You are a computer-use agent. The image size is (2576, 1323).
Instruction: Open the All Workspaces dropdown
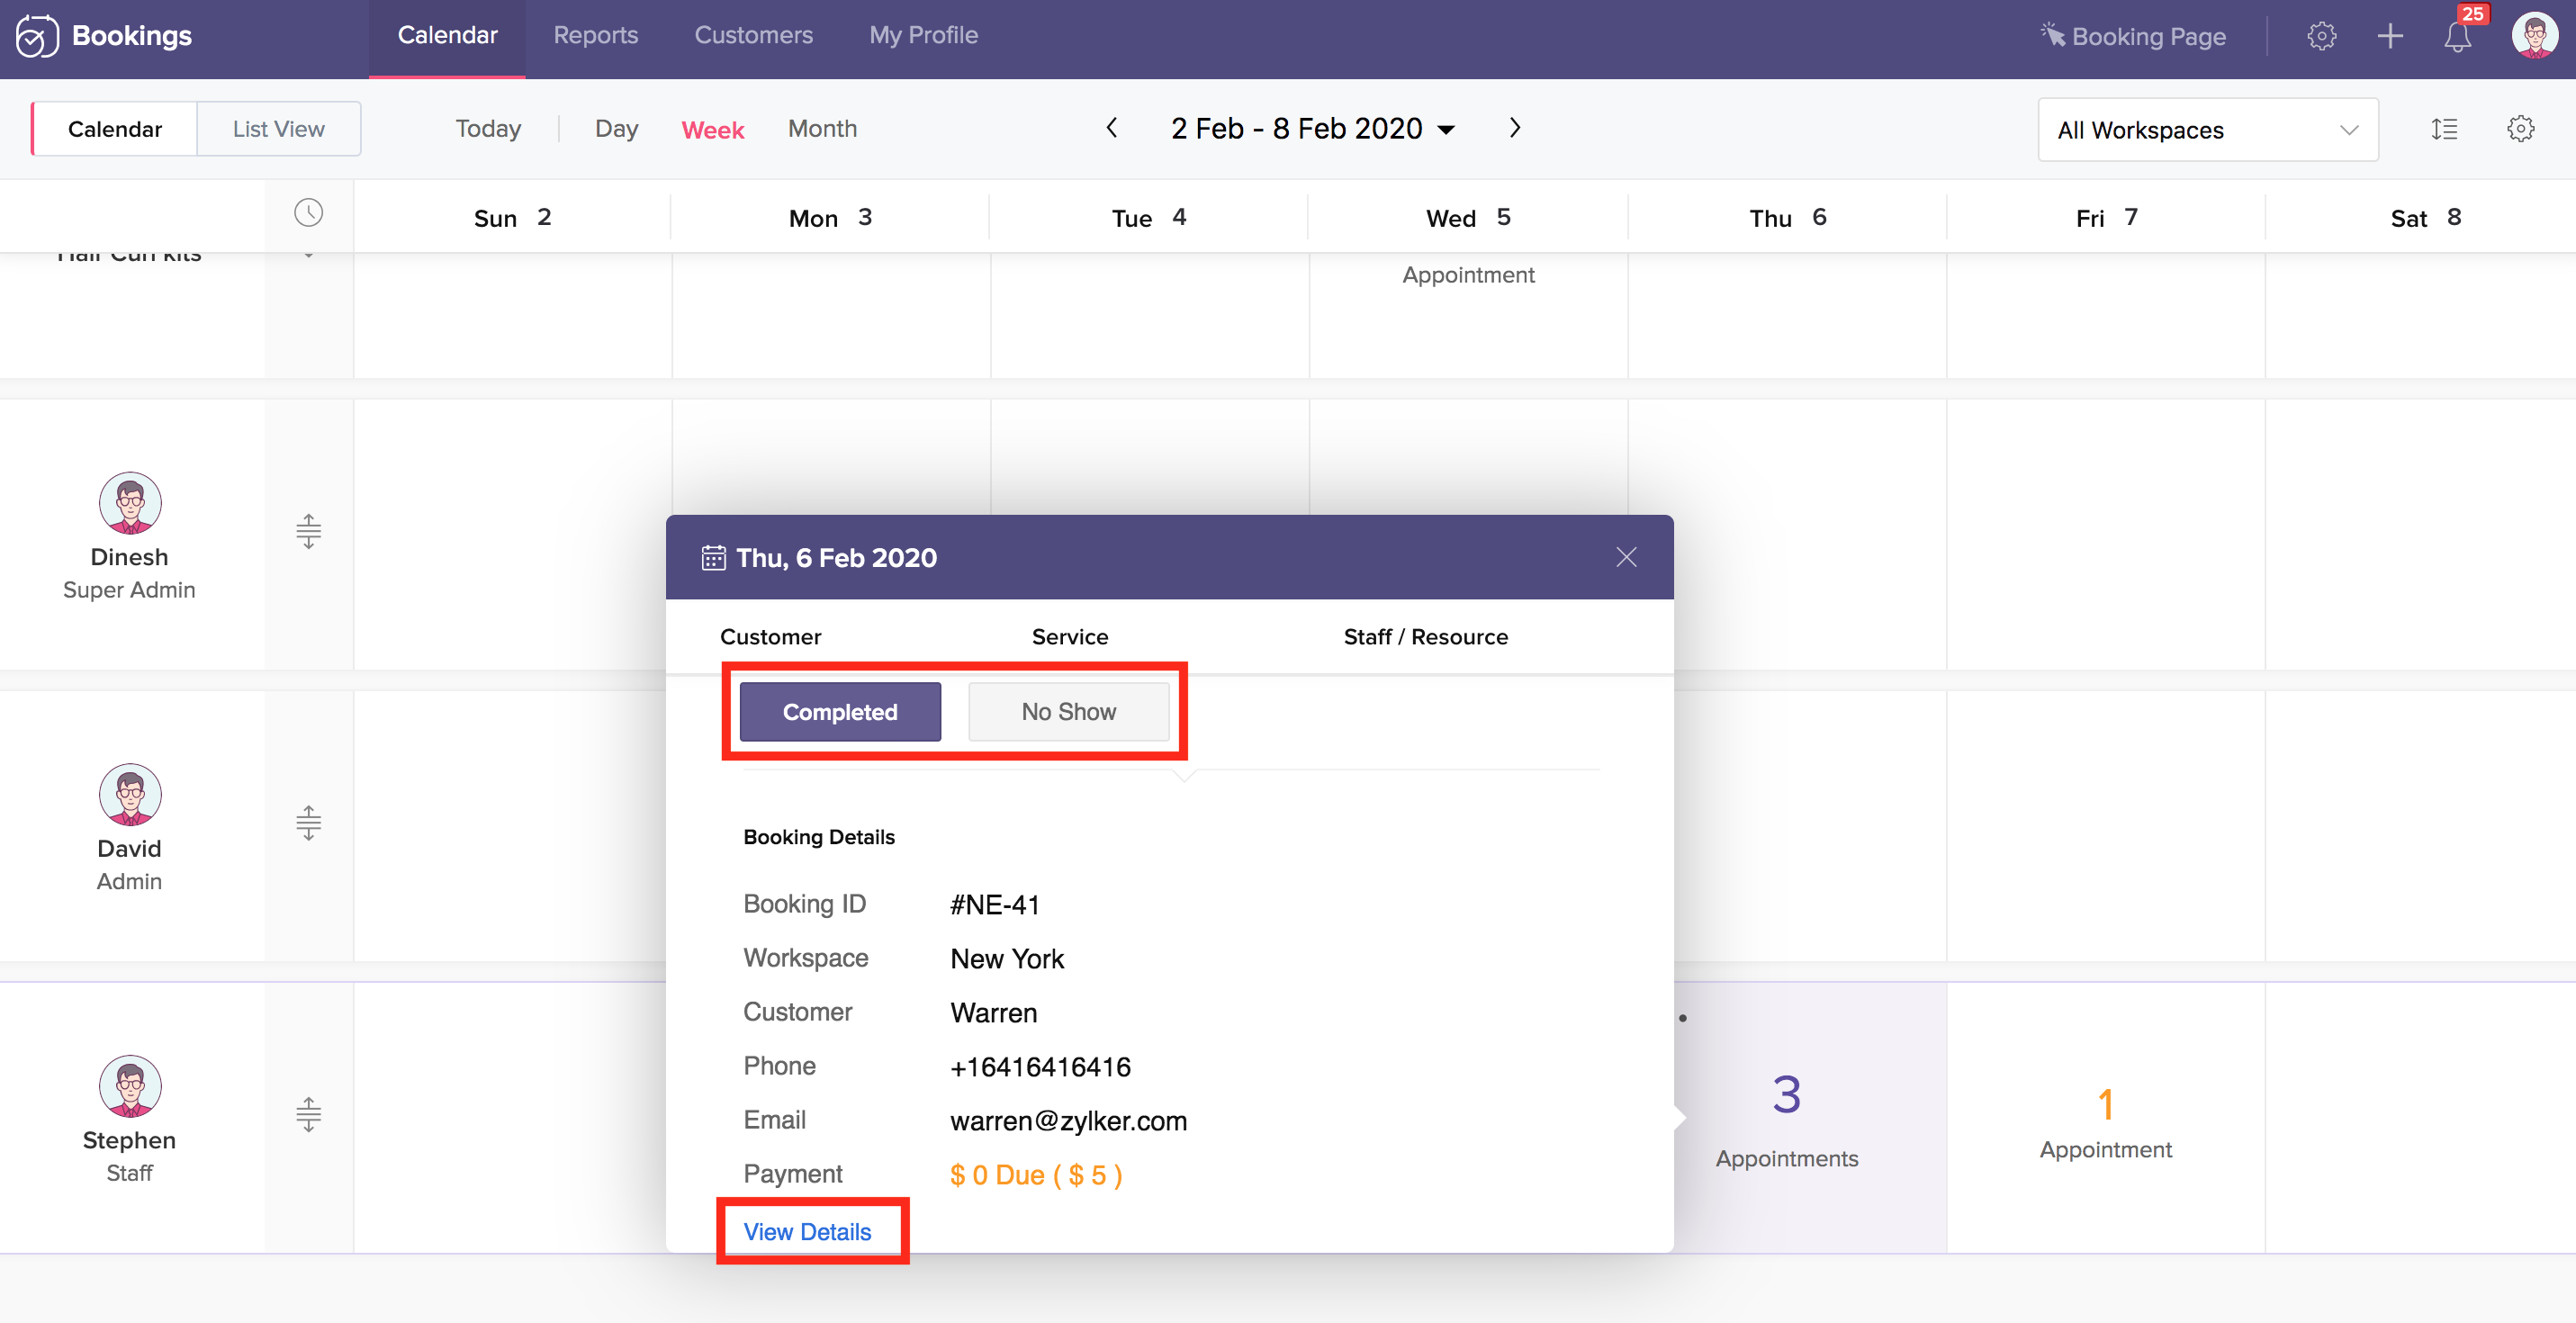coord(2207,130)
